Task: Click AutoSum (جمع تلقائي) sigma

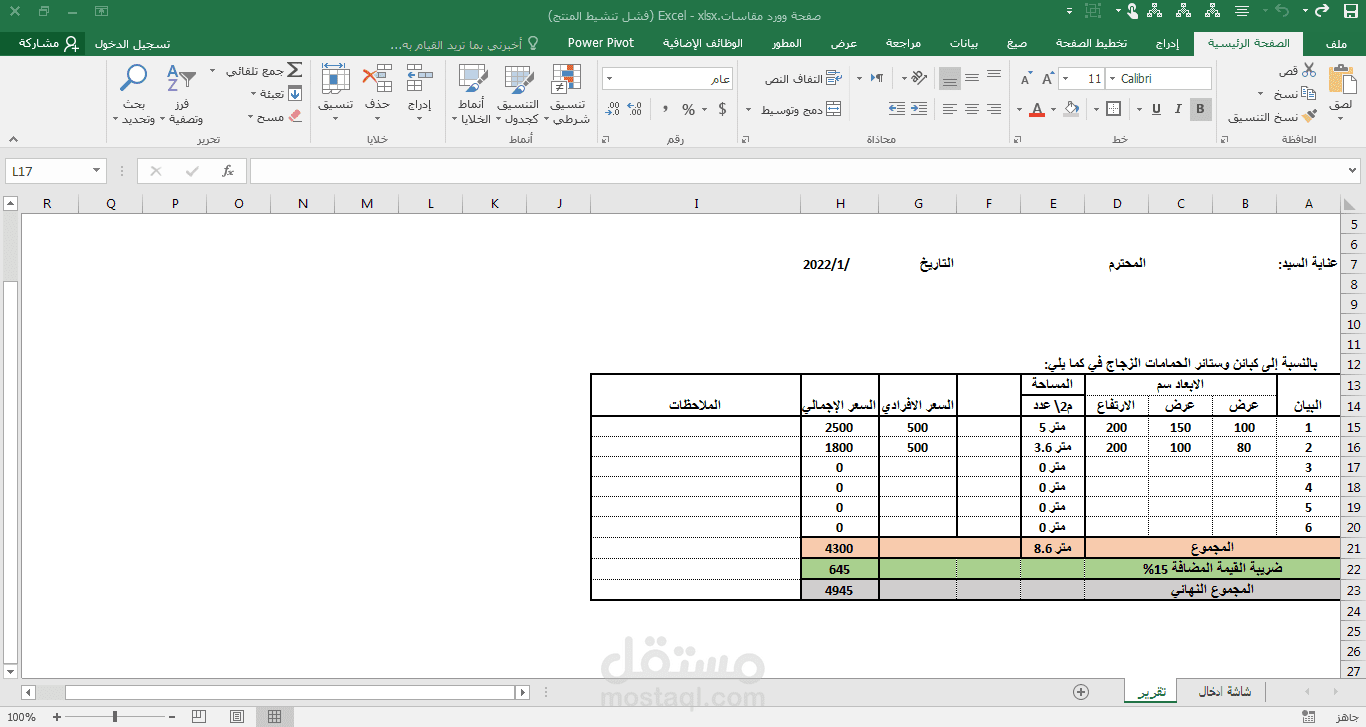Action: click(294, 71)
